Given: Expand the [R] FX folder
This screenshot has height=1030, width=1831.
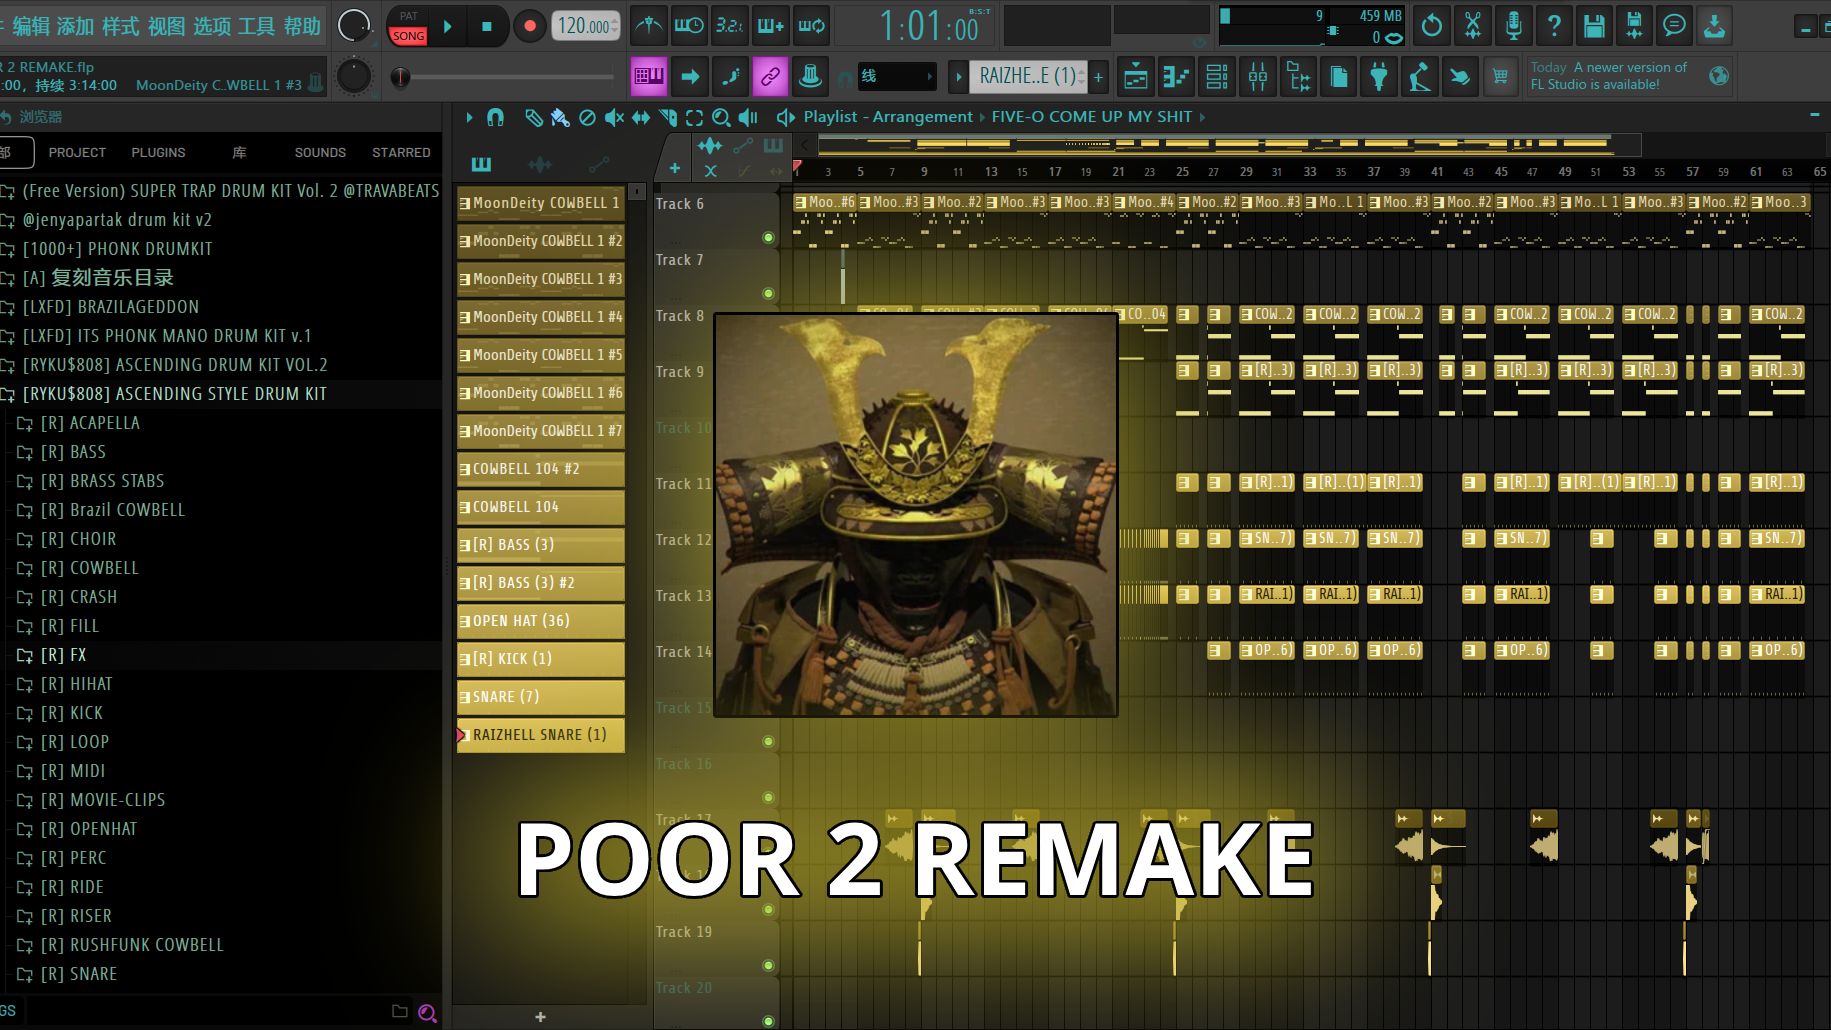Looking at the screenshot, I should pyautogui.click(x=64, y=655).
